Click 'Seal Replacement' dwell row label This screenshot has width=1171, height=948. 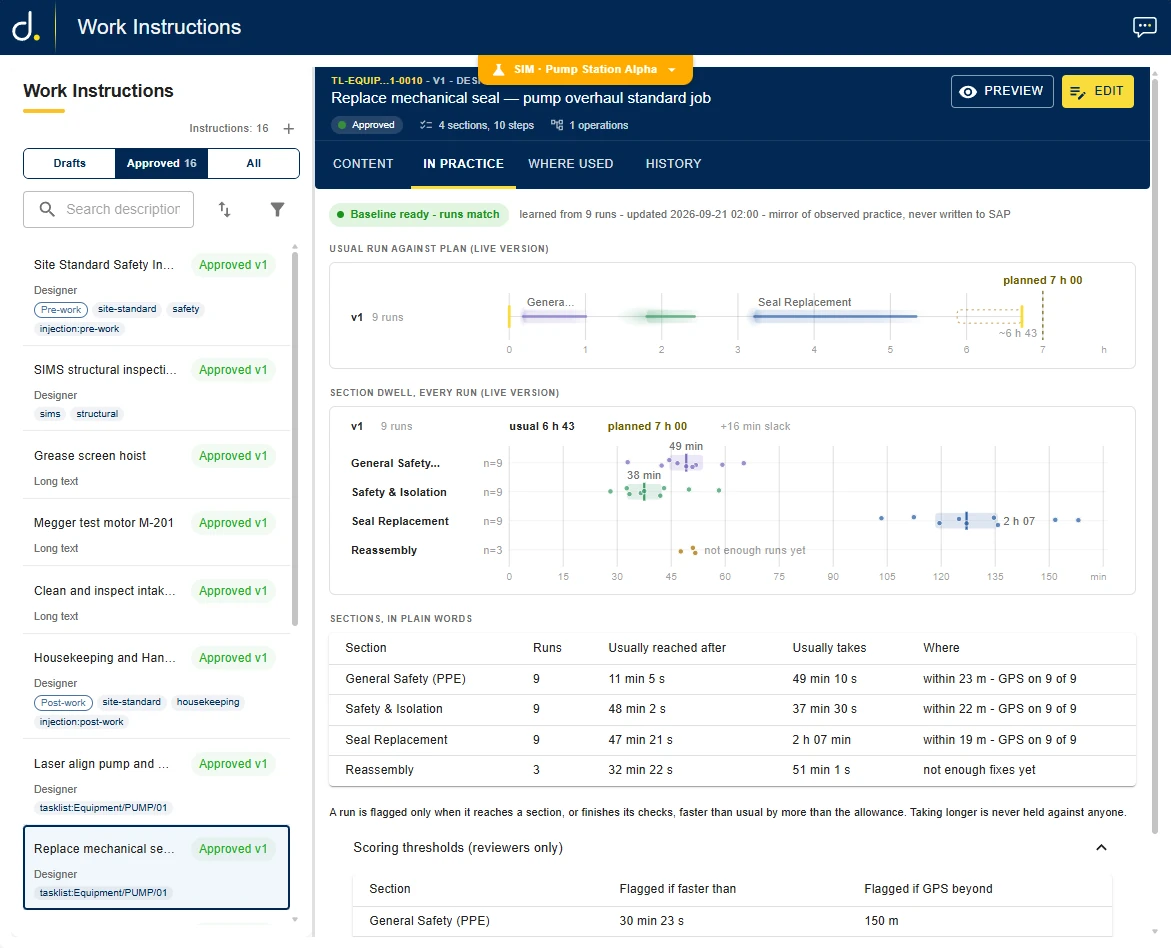click(x=400, y=521)
